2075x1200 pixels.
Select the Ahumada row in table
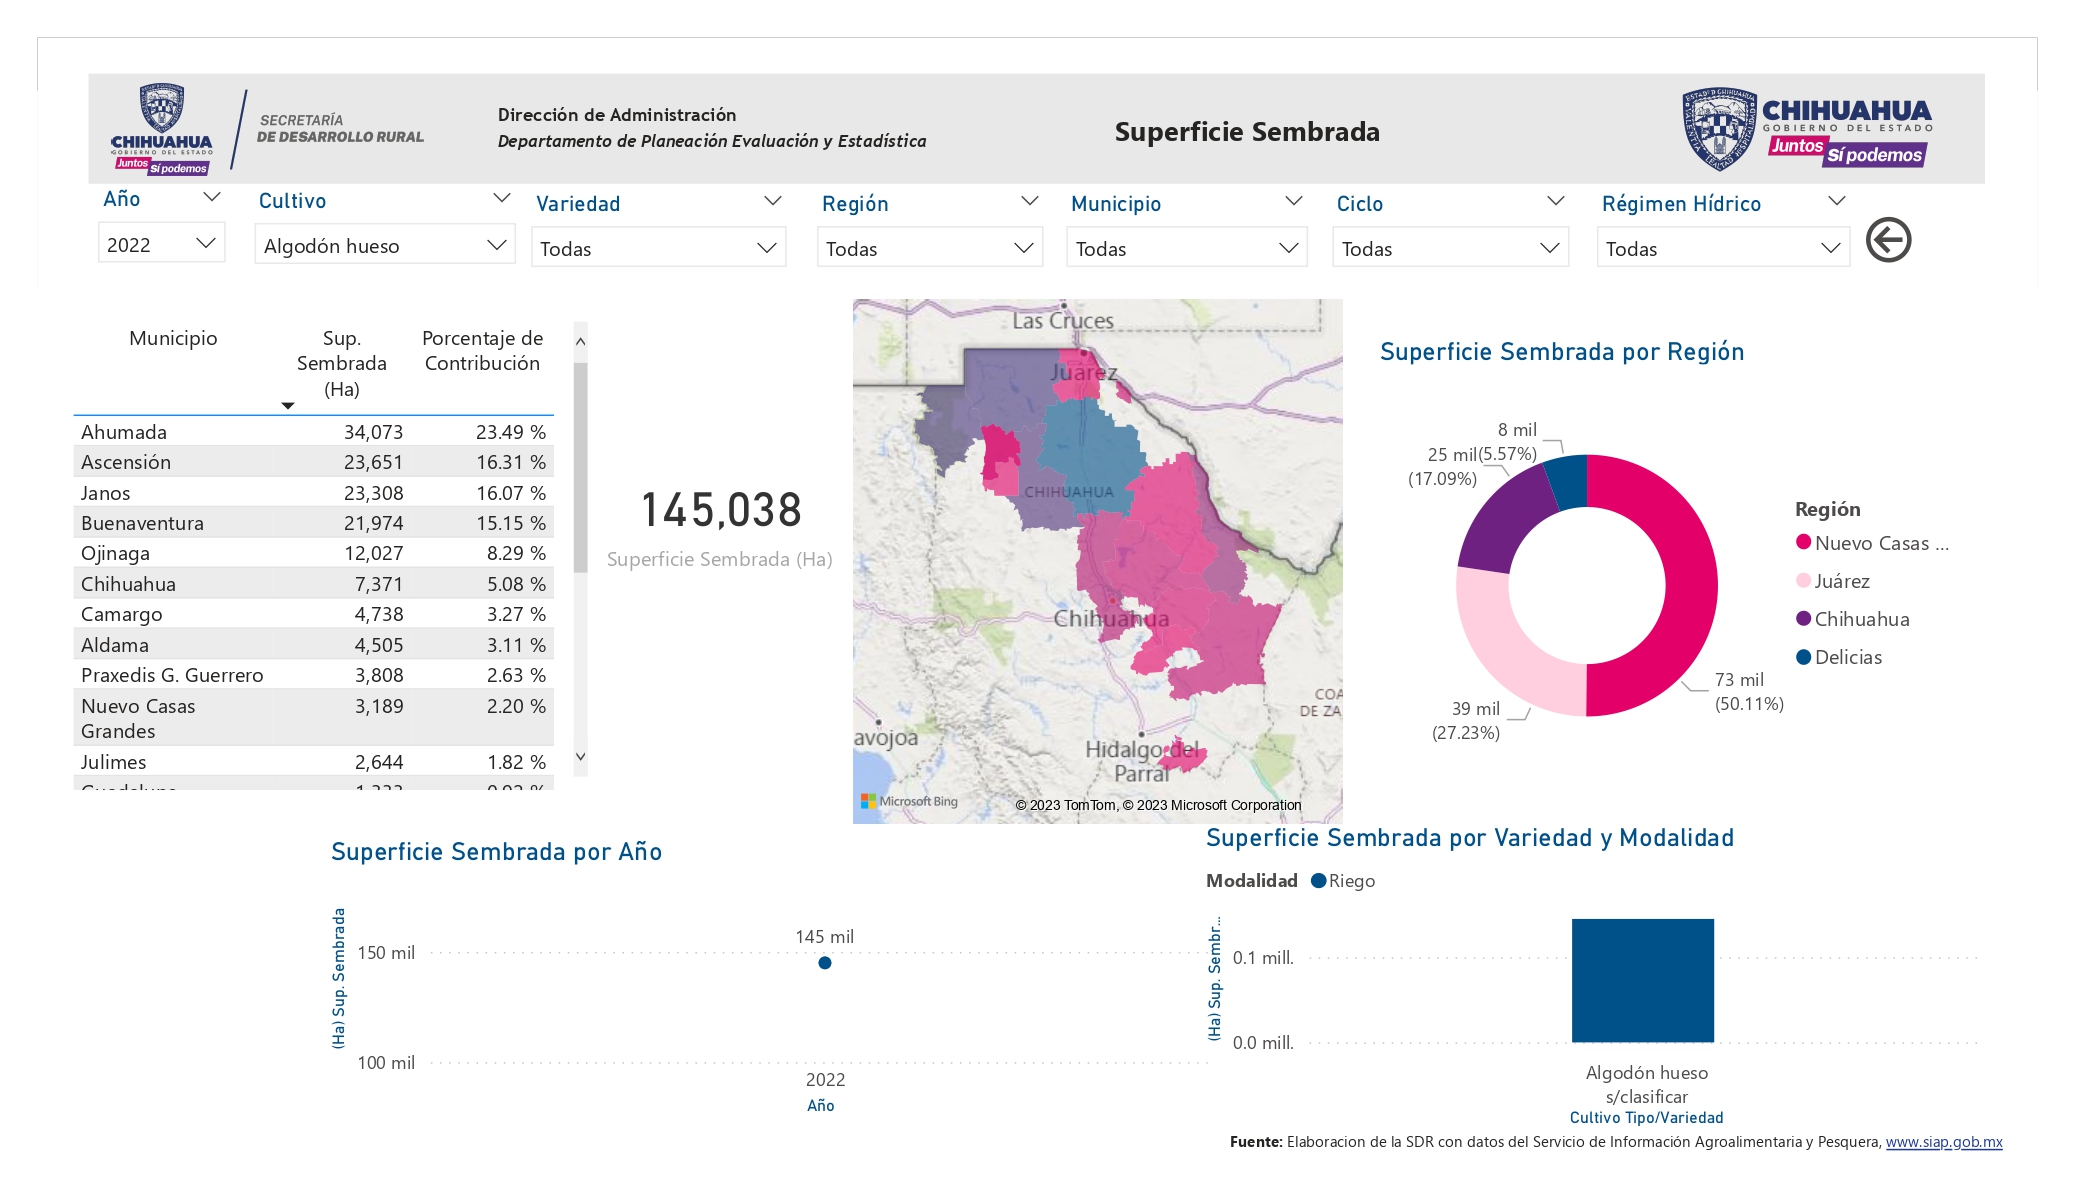pos(314,432)
